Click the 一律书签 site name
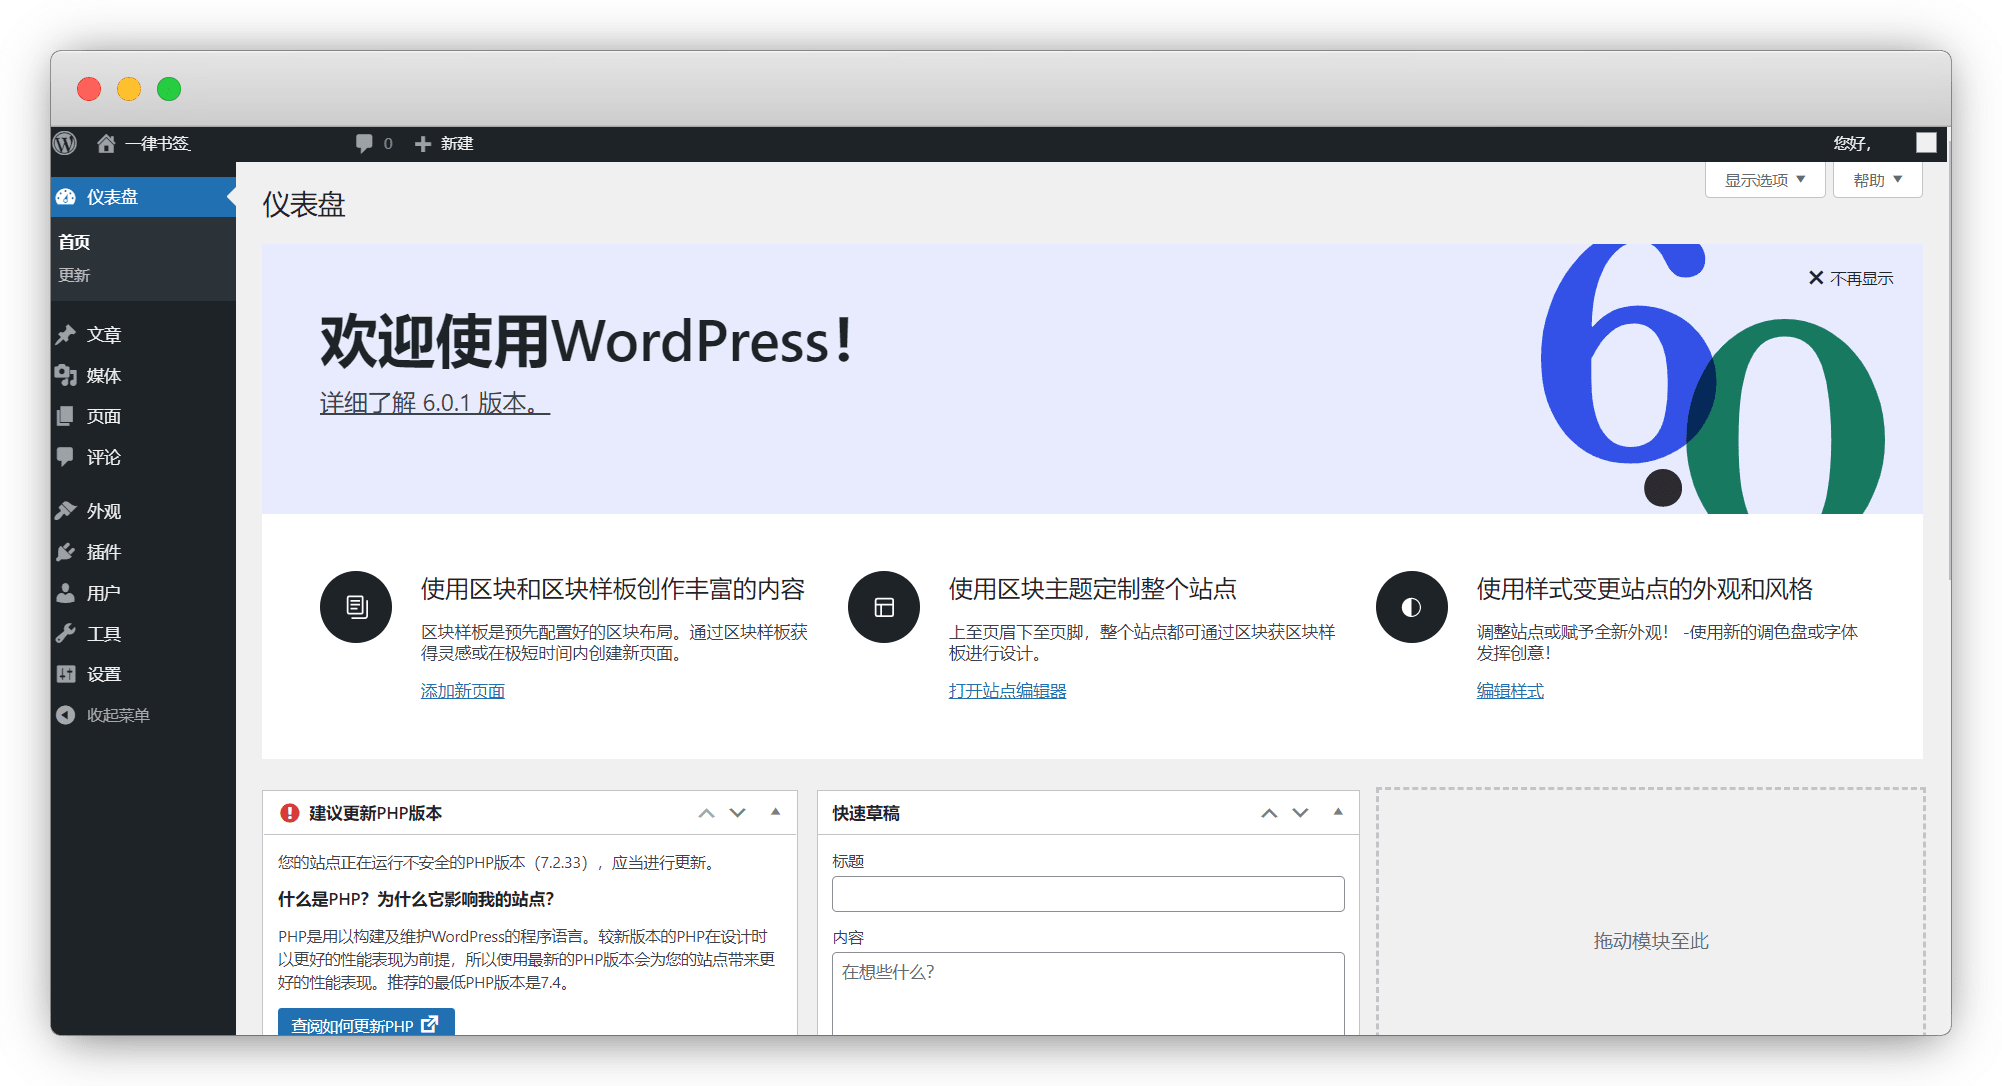 click(x=158, y=144)
